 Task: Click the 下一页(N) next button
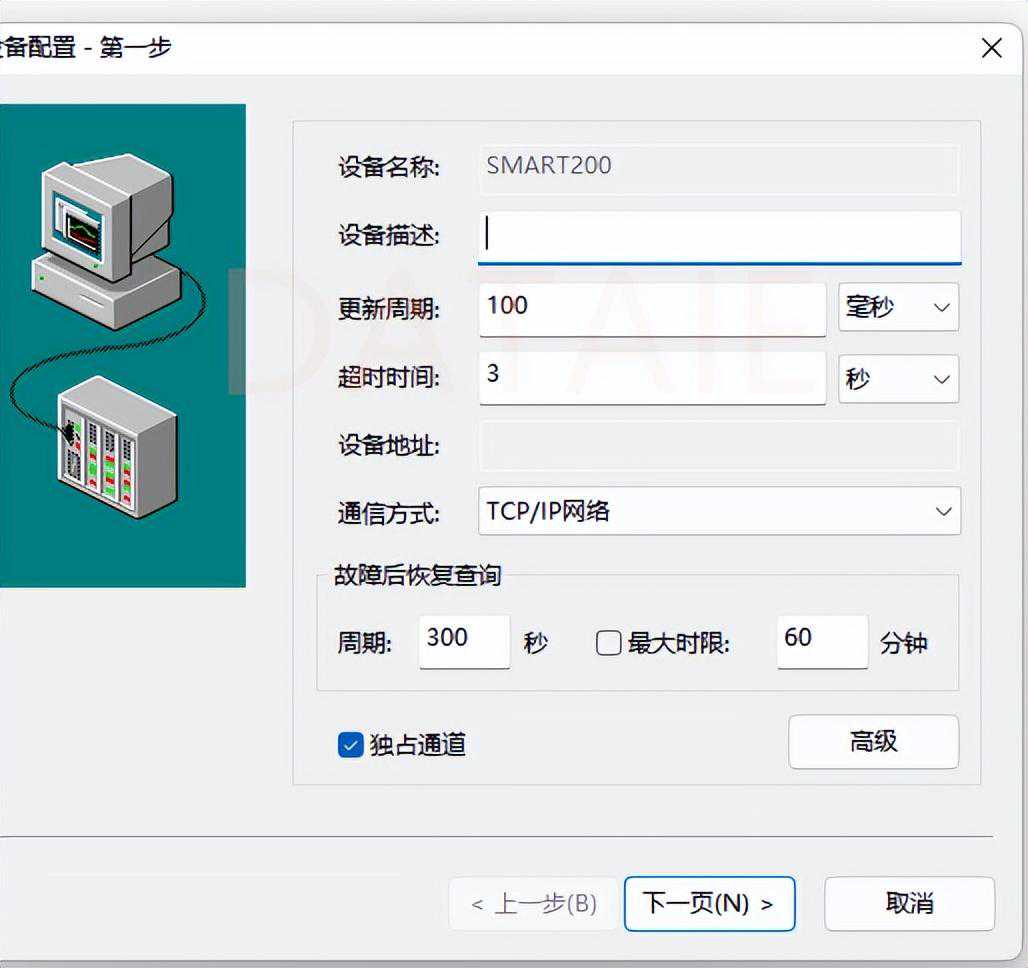coord(708,904)
